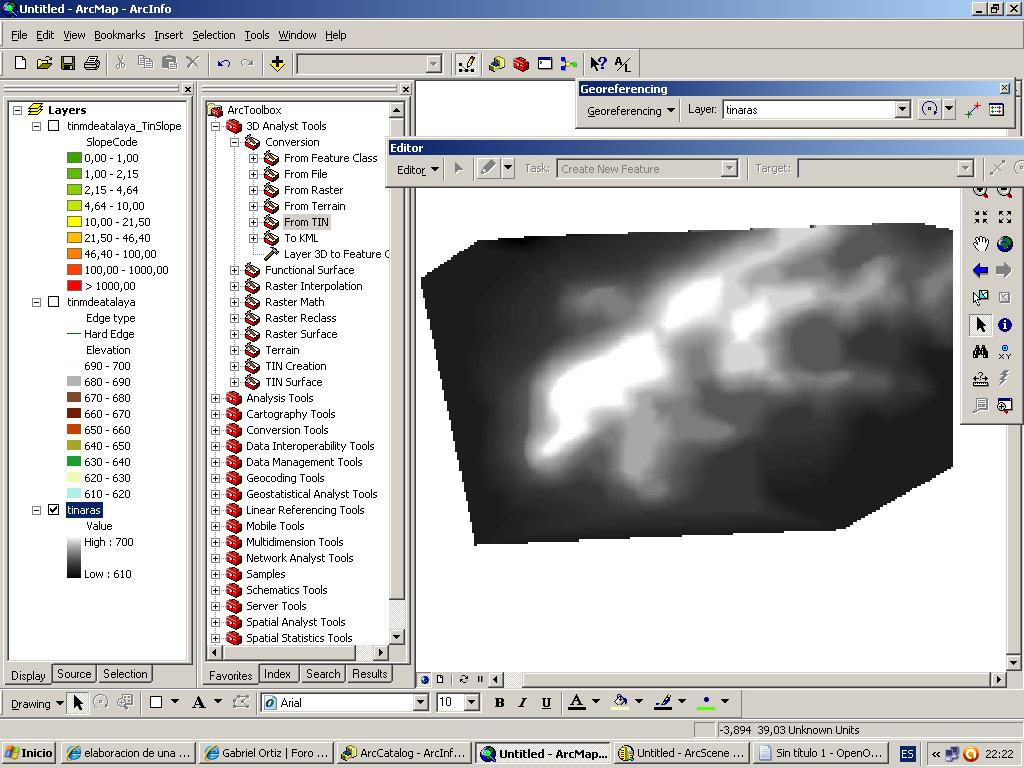
Task: Open the Measure tool
Action: point(980,378)
